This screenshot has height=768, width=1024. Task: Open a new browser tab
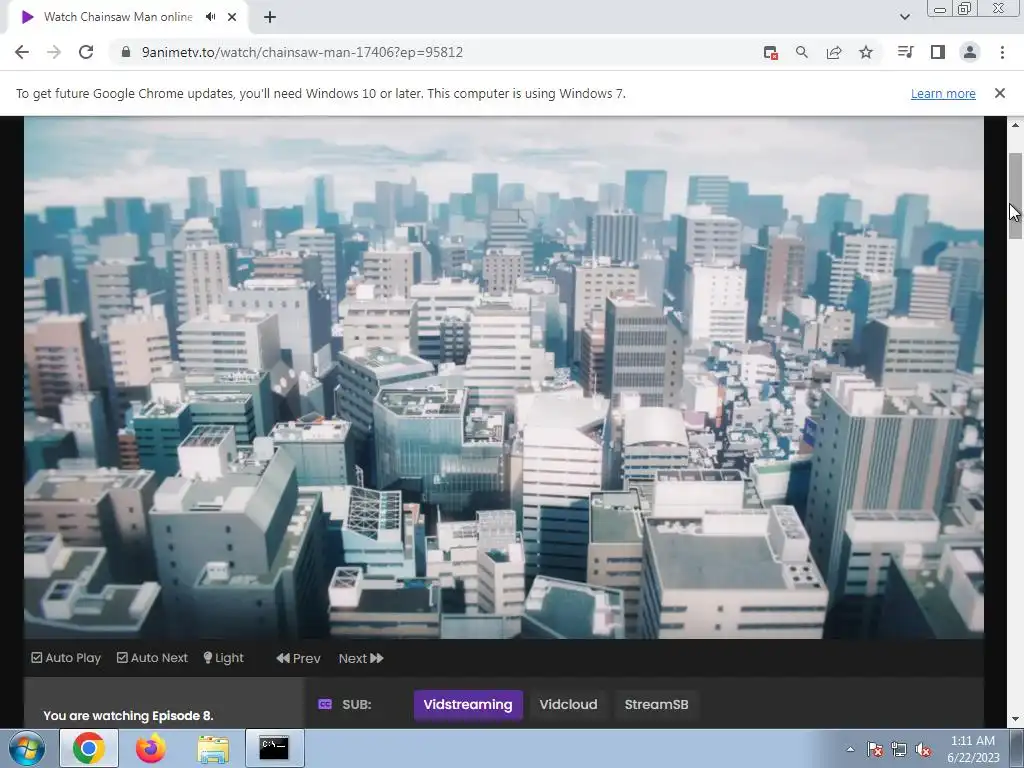pyautogui.click(x=270, y=17)
